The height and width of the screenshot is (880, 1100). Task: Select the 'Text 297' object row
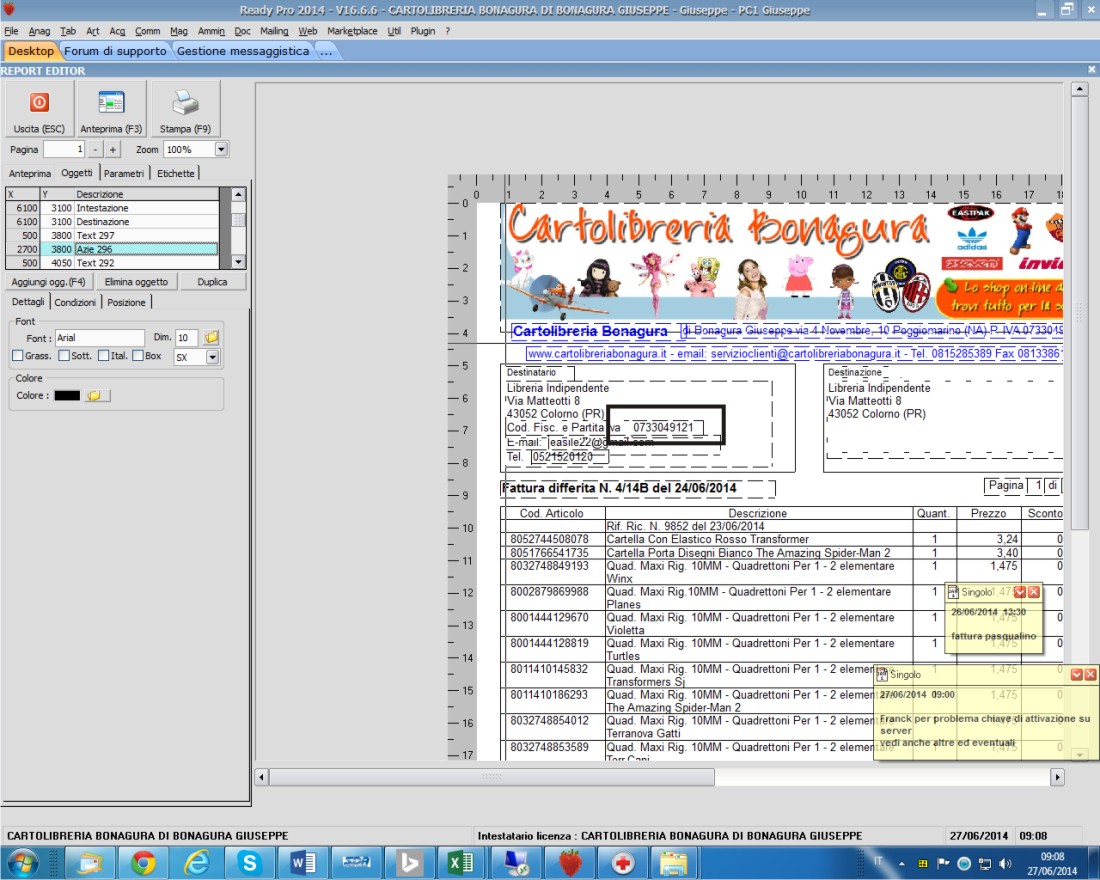(112, 235)
